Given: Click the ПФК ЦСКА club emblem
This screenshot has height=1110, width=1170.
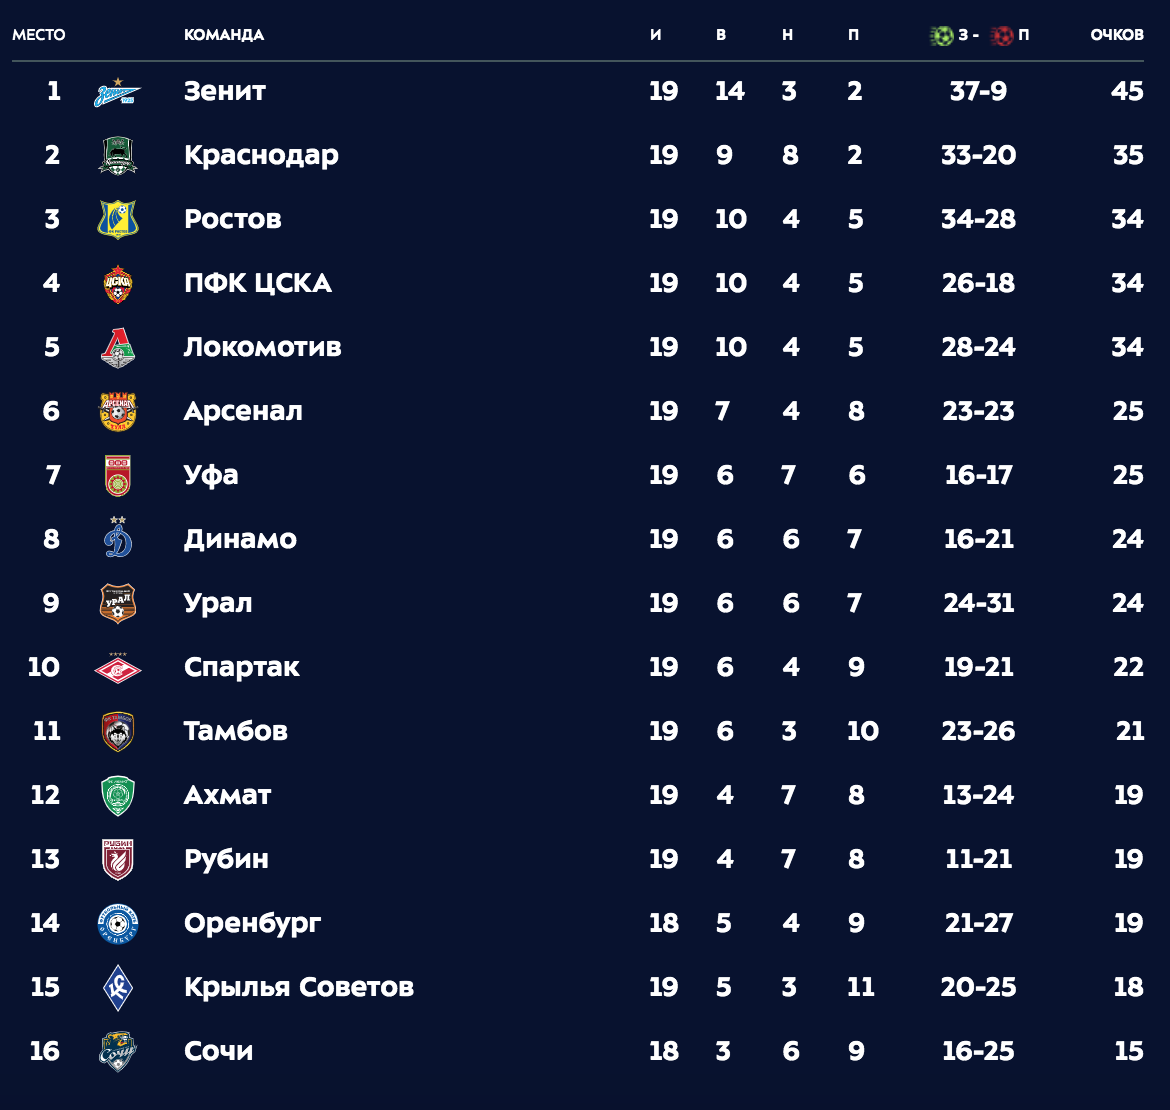Looking at the screenshot, I should (118, 284).
